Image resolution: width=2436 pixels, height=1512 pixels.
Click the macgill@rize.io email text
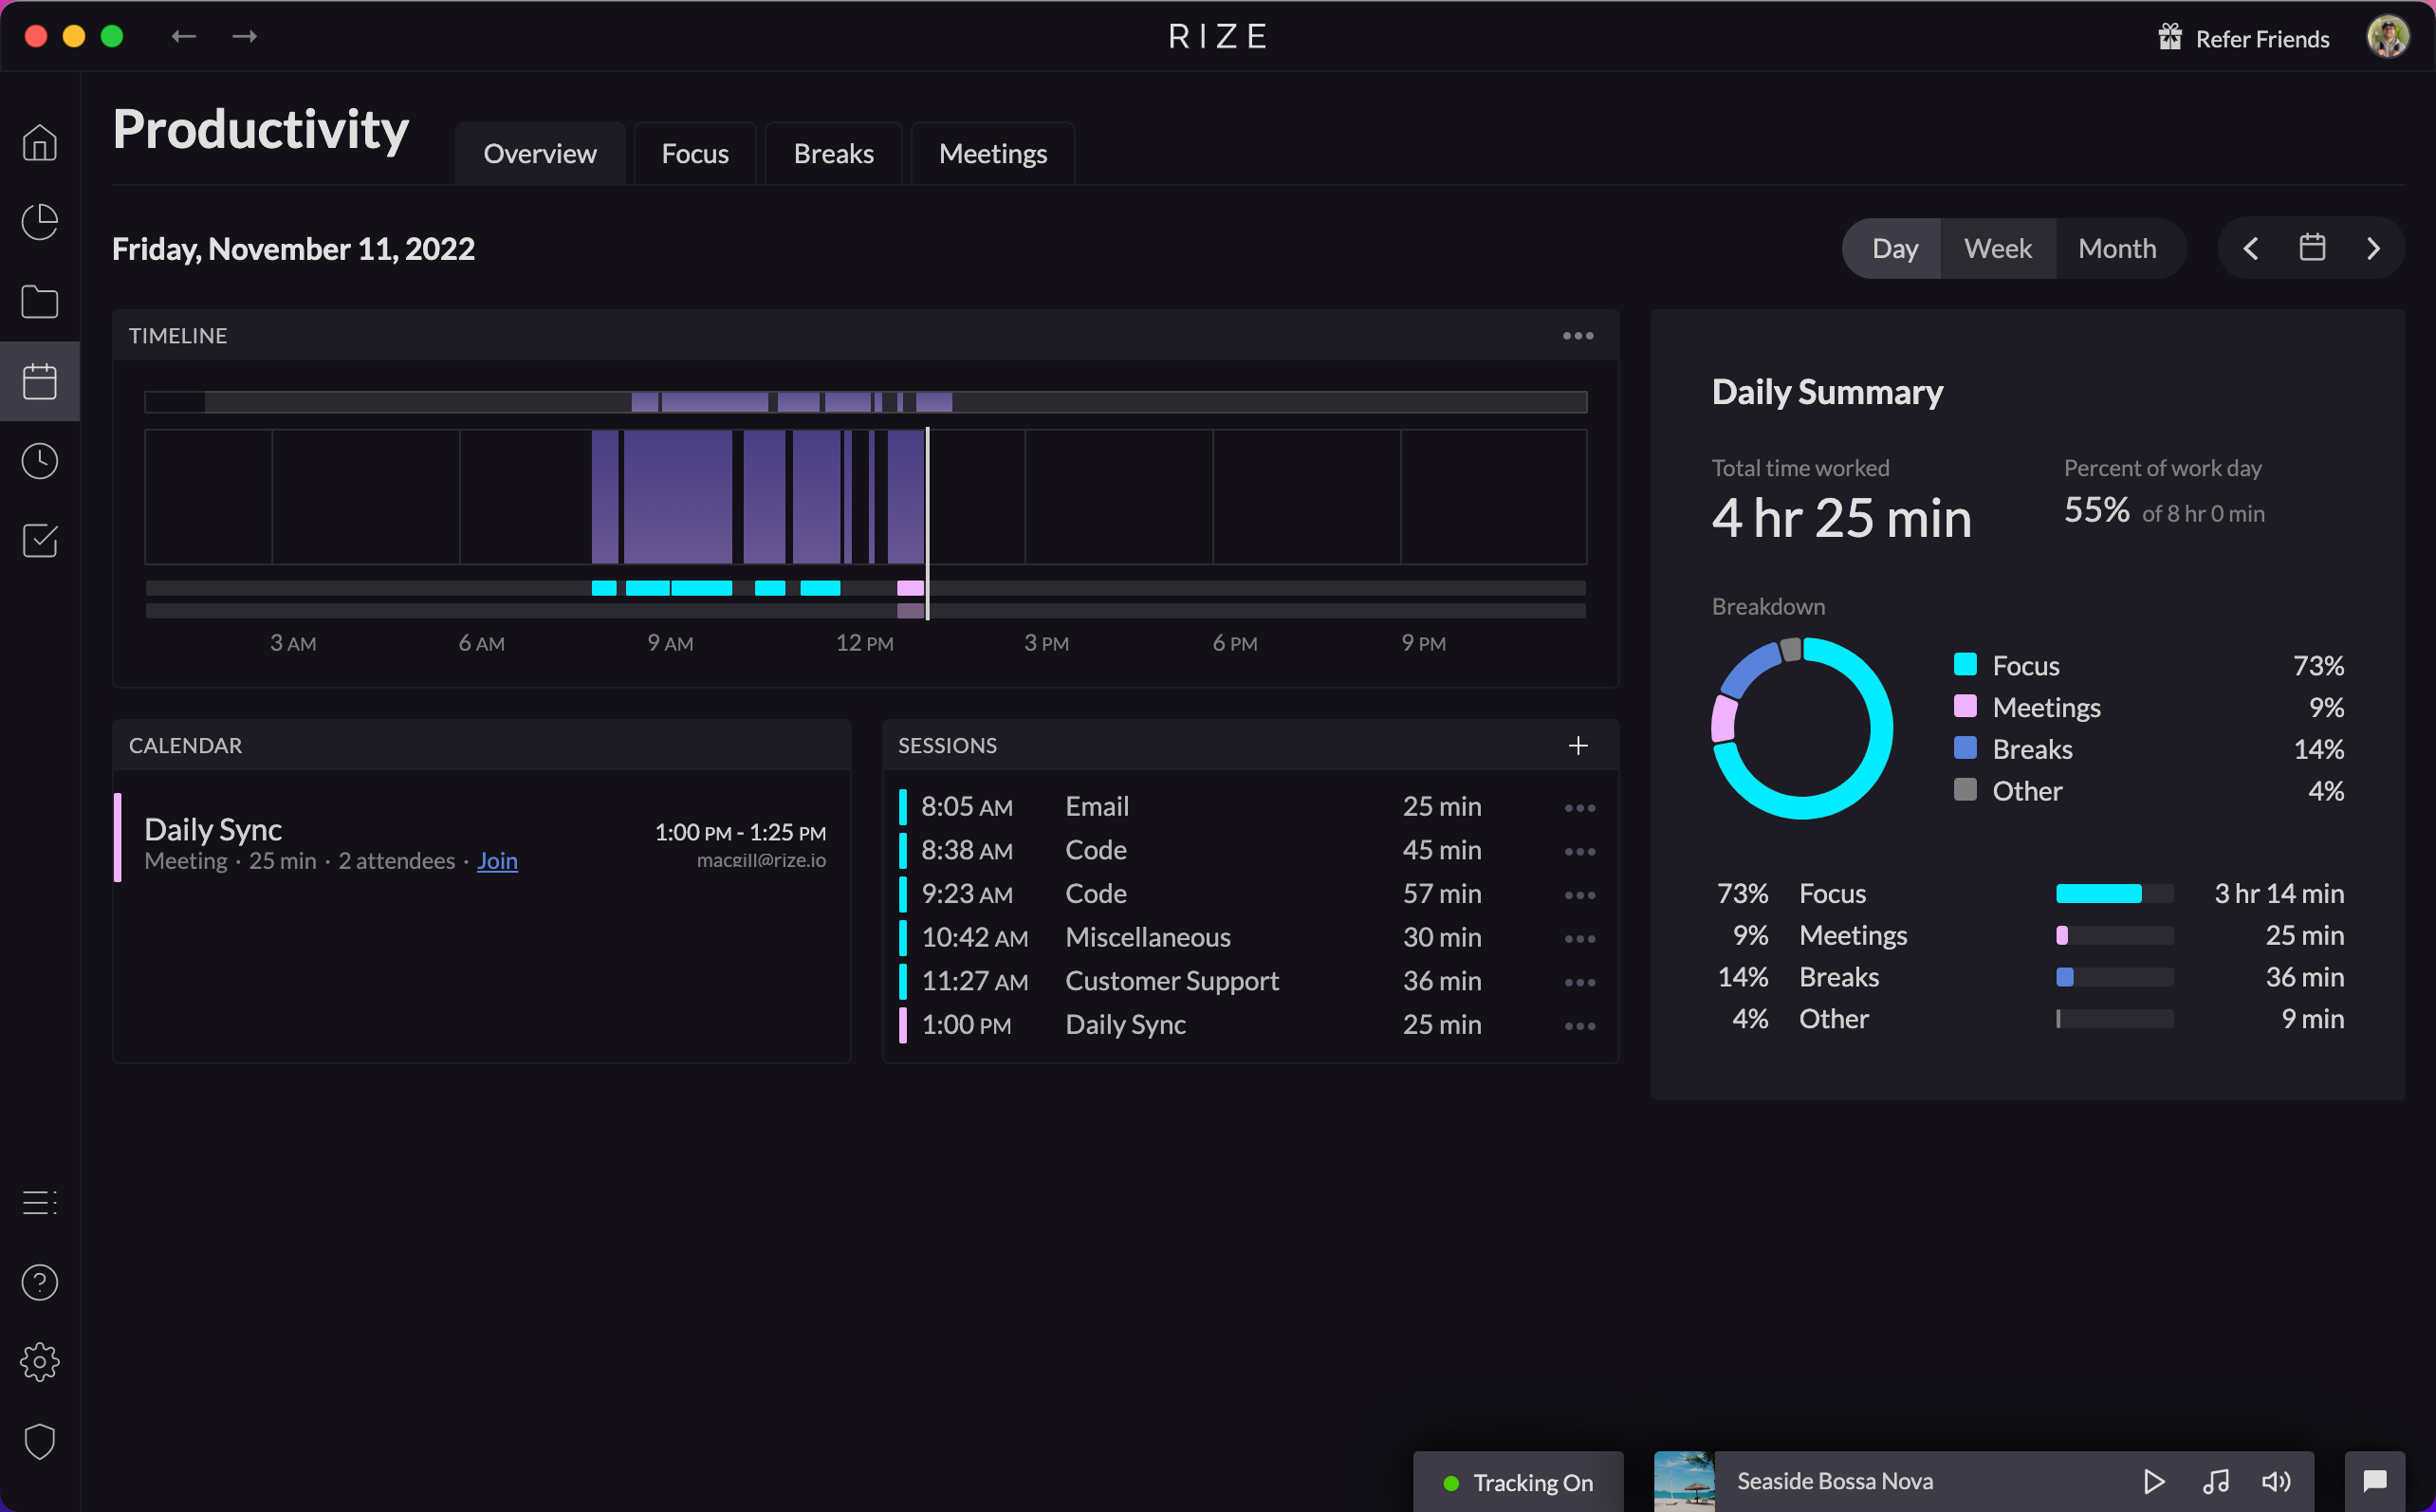point(761,860)
